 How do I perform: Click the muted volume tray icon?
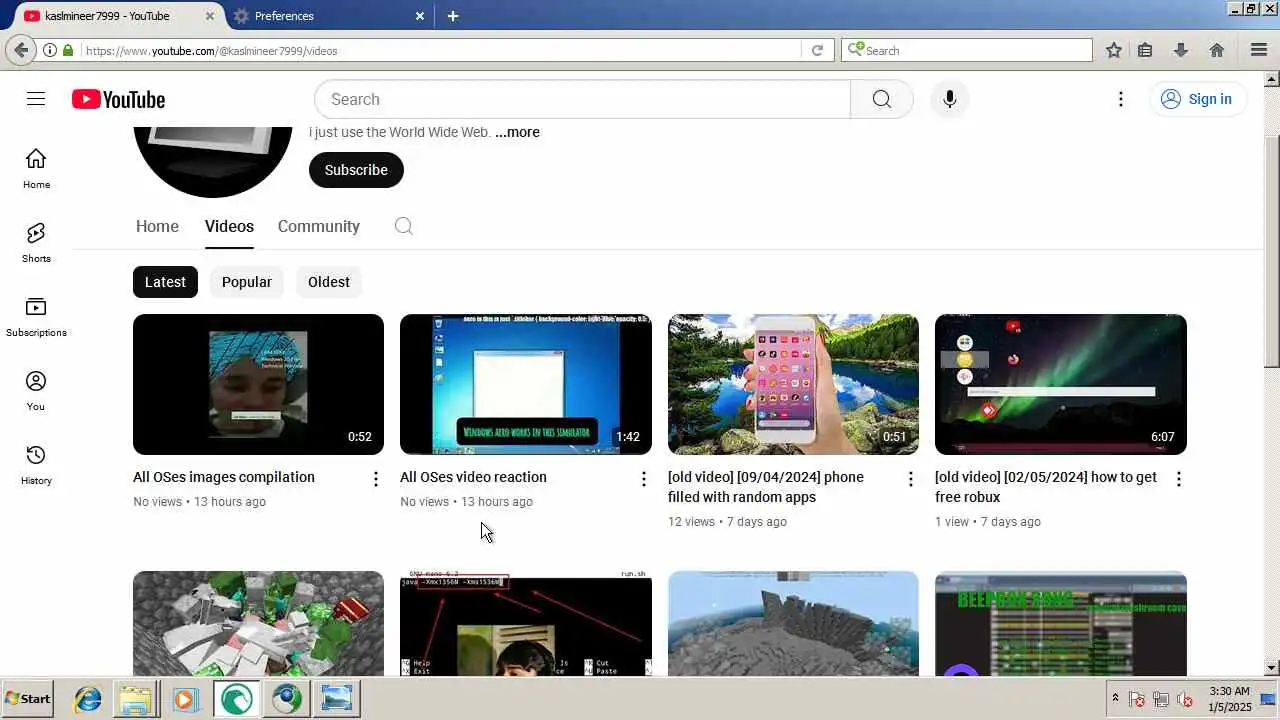[x=1185, y=699]
